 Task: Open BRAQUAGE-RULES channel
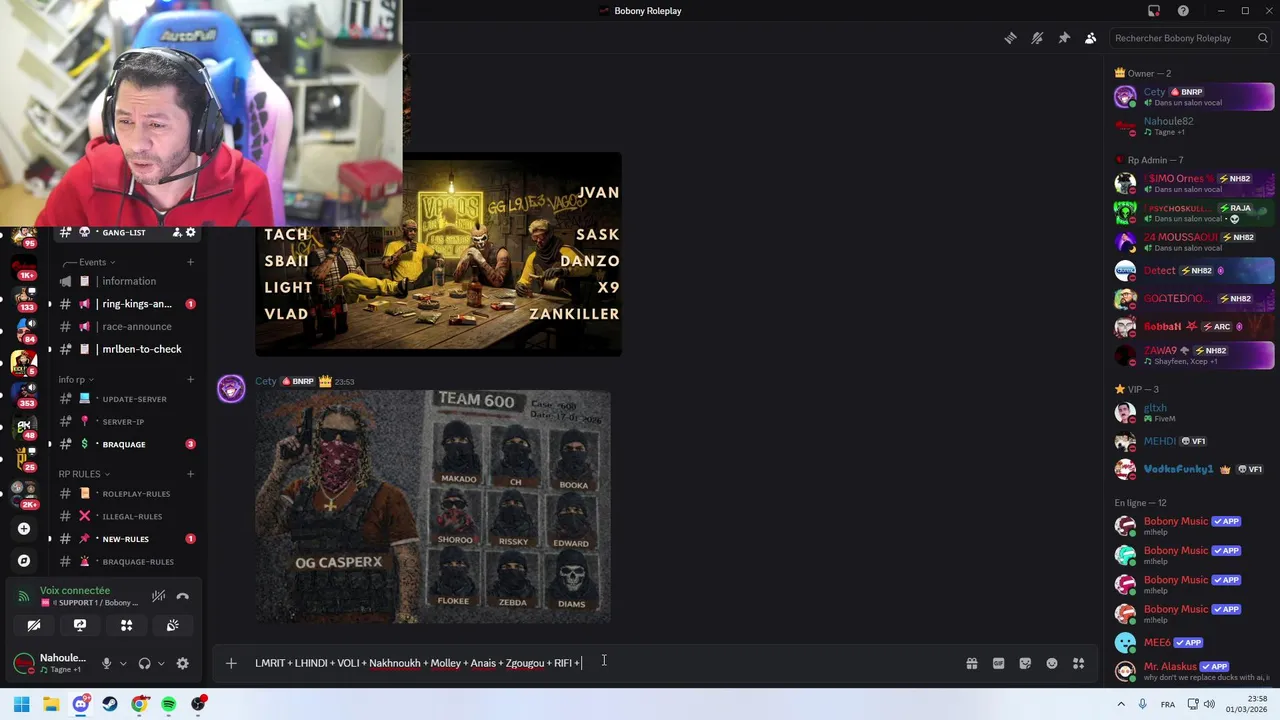tap(126, 561)
